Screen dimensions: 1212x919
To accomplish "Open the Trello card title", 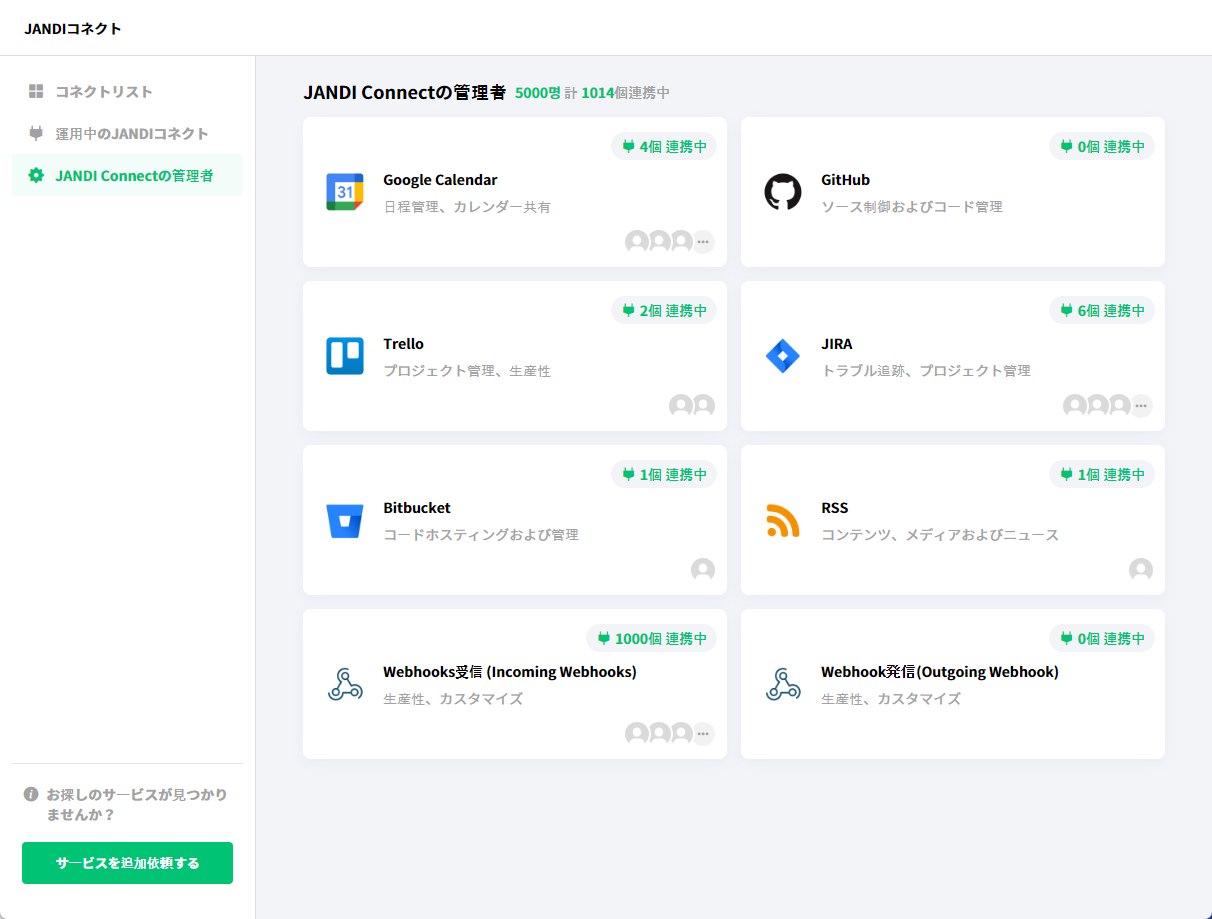I will pyautogui.click(x=403, y=344).
